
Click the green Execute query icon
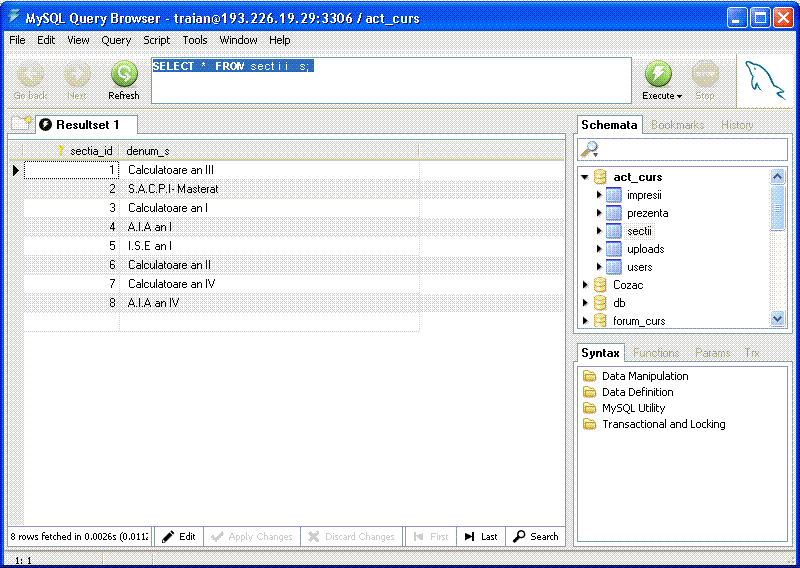(x=658, y=74)
